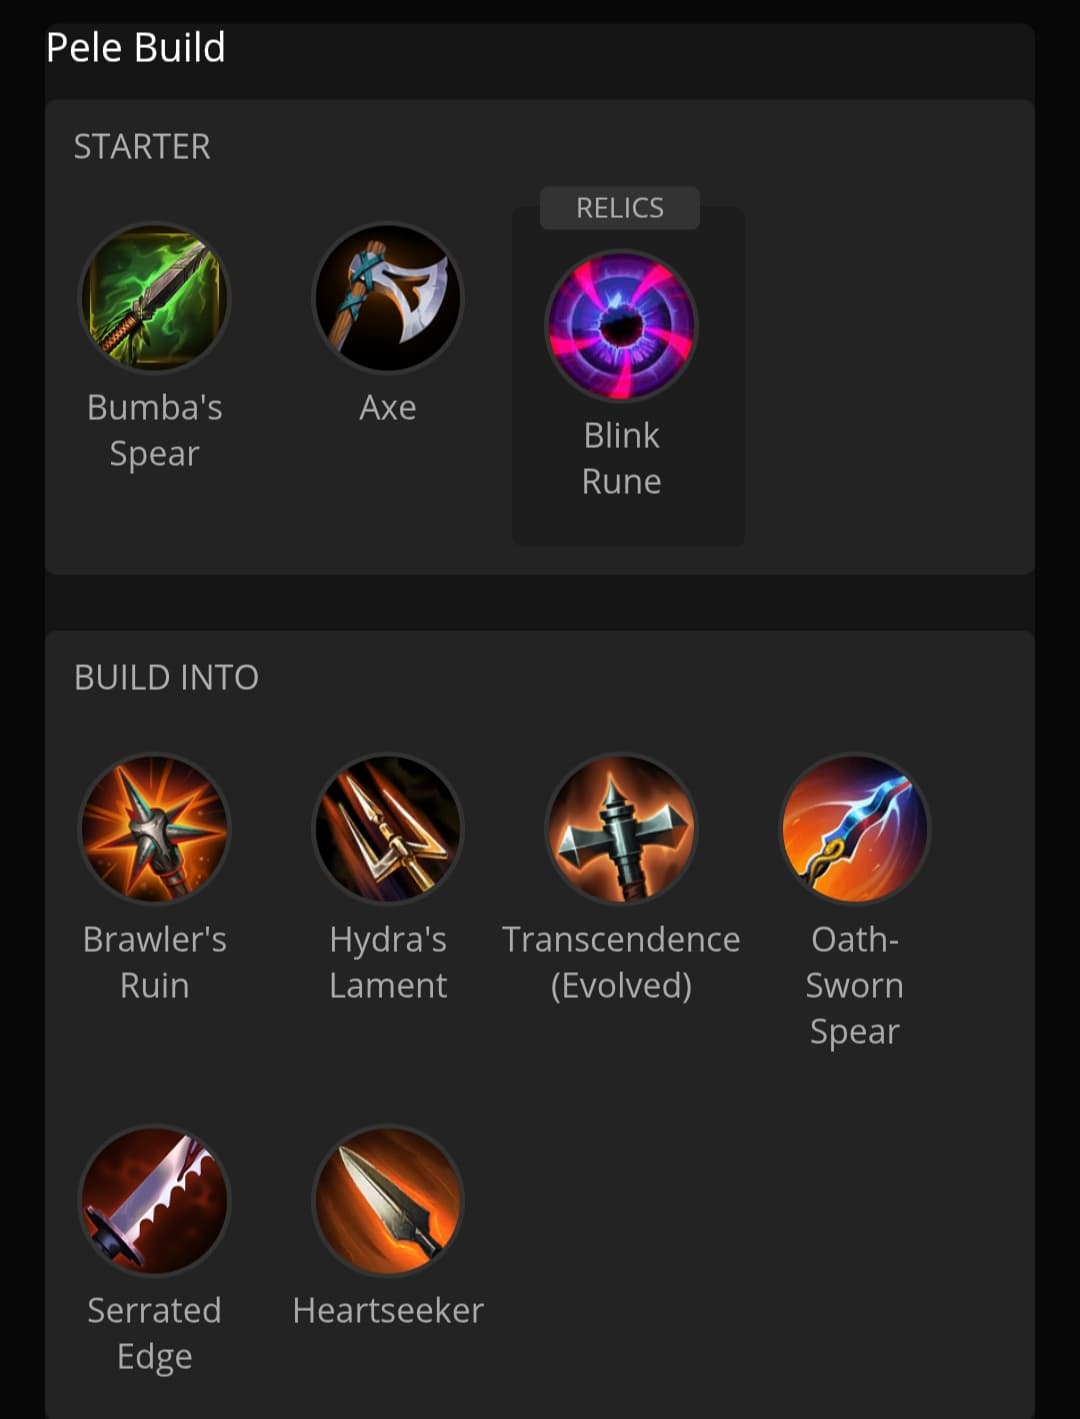Image resolution: width=1080 pixels, height=1419 pixels.
Task: Open the Pele Build title
Action: pyautogui.click(x=136, y=48)
